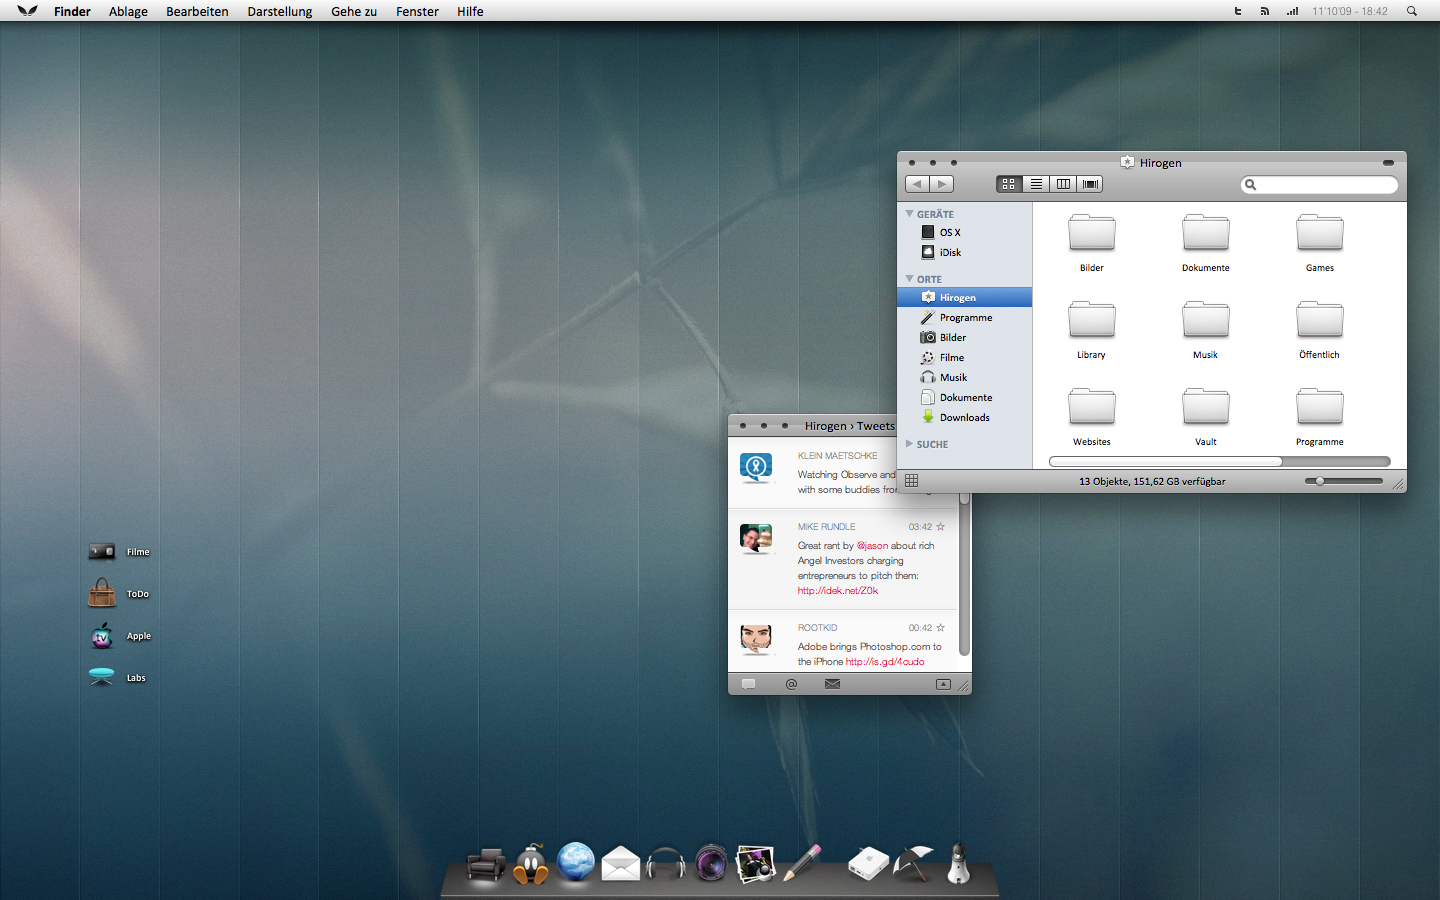Select the Programme folder icon in the file area
The height and width of the screenshot is (900, 1440).
click(x=1320, y=406)
